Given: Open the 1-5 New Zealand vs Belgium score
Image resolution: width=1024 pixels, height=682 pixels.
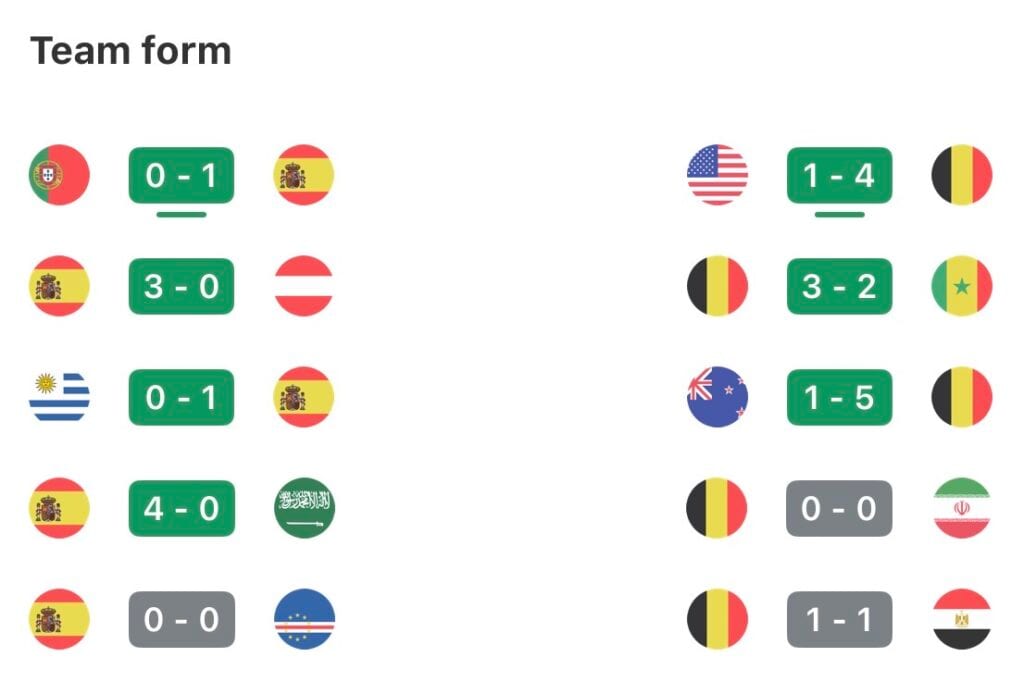Looking at the screenshot, I should point(839,397).
